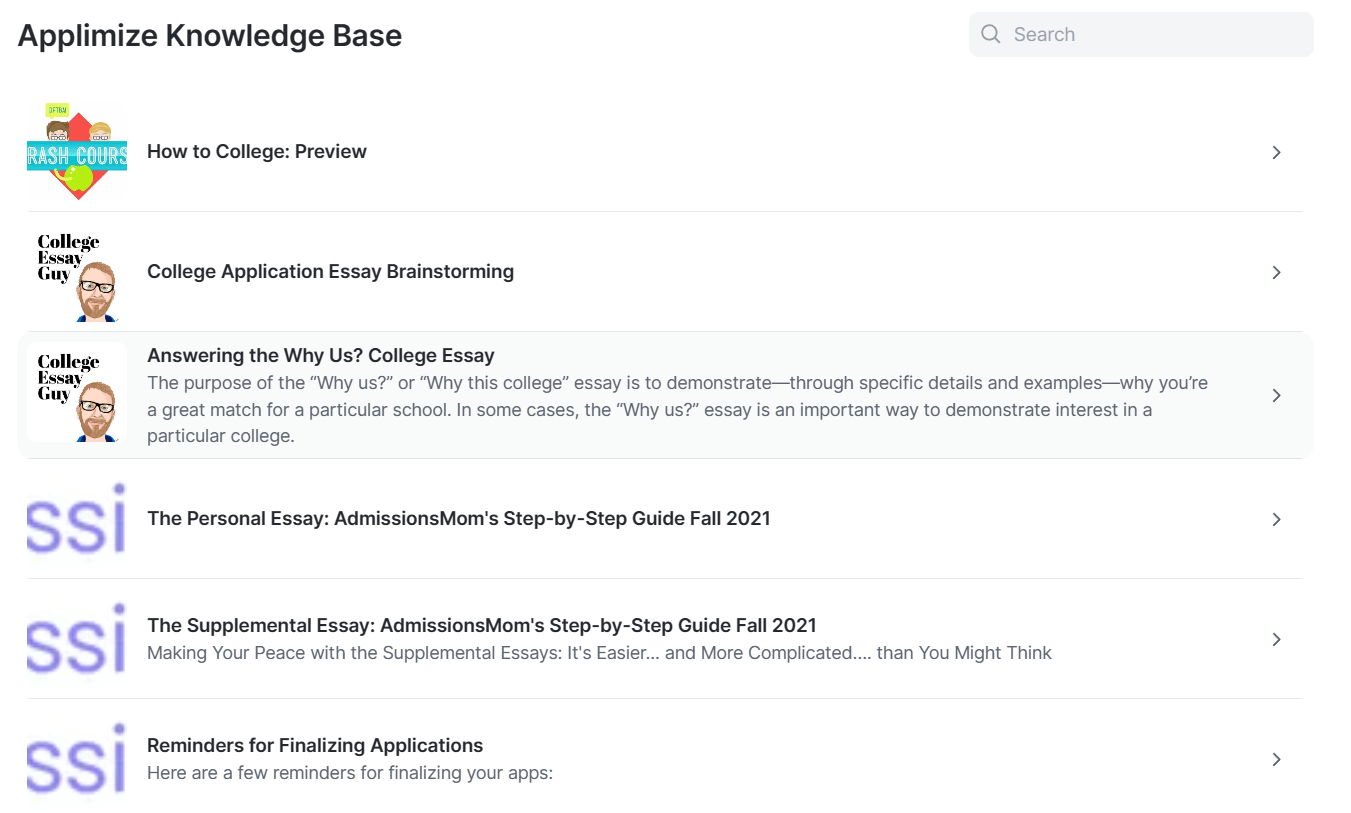Viewport: 1351px width, 813px height.
Task: Open Answering the Why Us? College Essay title
Action: click(x=321, y=355)
